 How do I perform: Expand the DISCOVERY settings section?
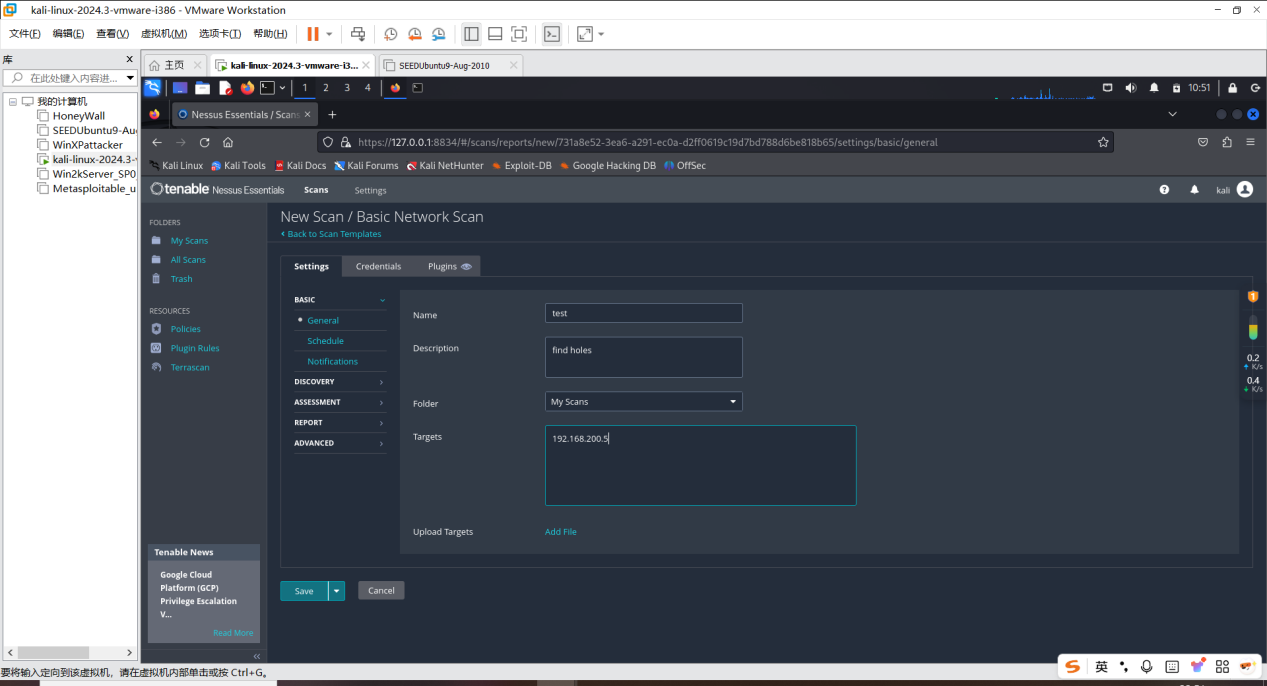339,382
